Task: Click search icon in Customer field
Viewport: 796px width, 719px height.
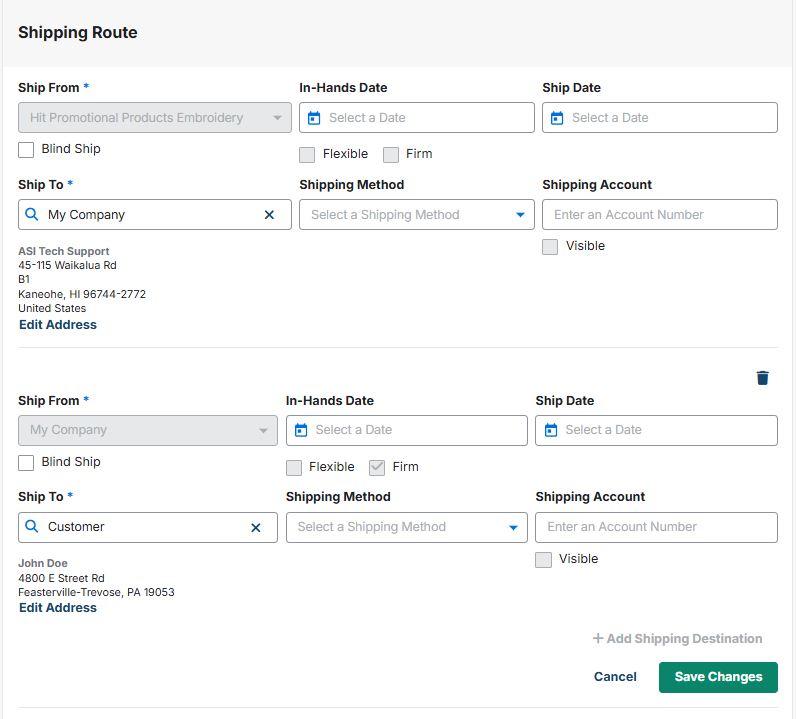Action: click(31, 527)
